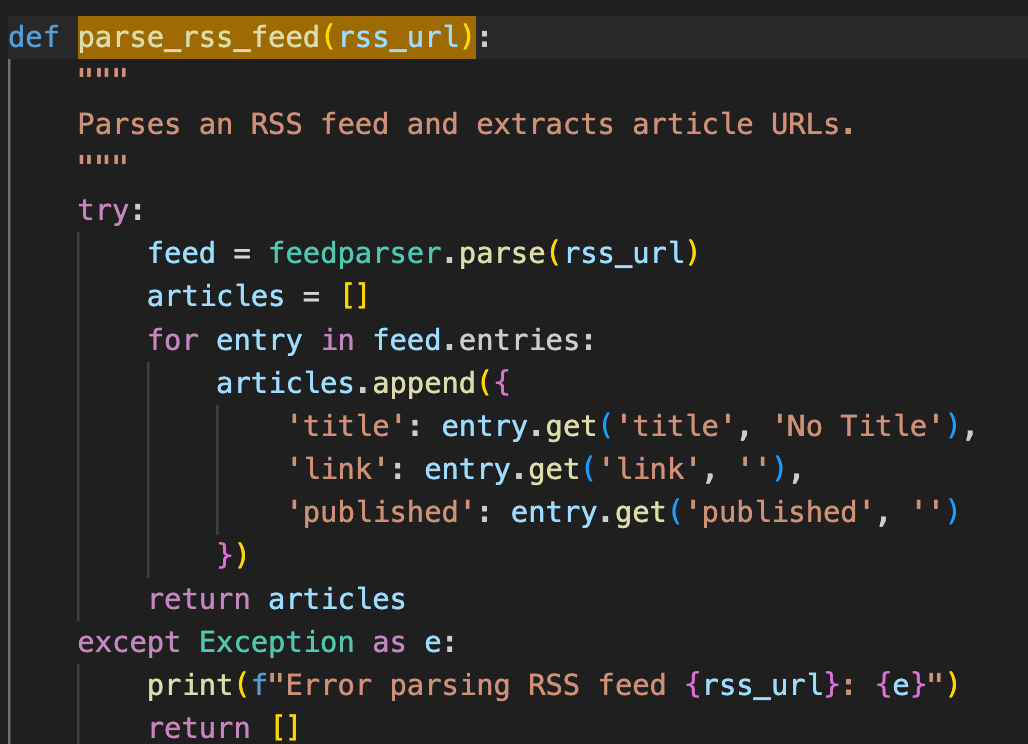The image size is (1028, 744).
Task: Click the entry loop variable
Action: (259, 340)
